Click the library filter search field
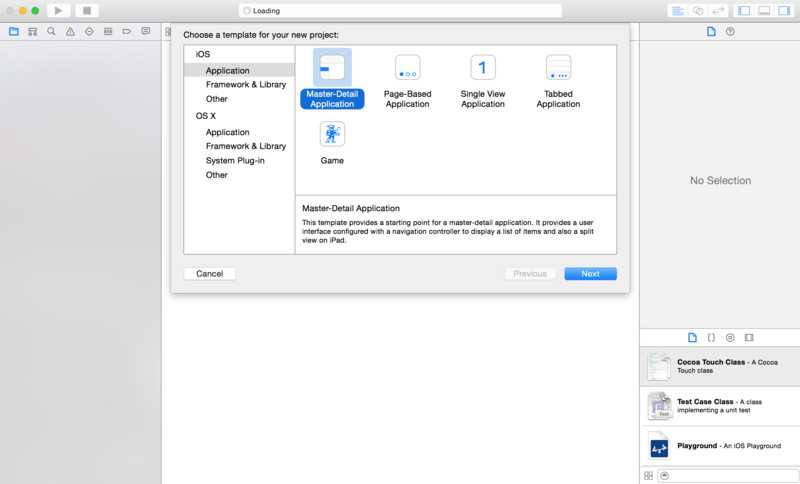The height and width of the screenshot is (484, 800). [728, 476]
